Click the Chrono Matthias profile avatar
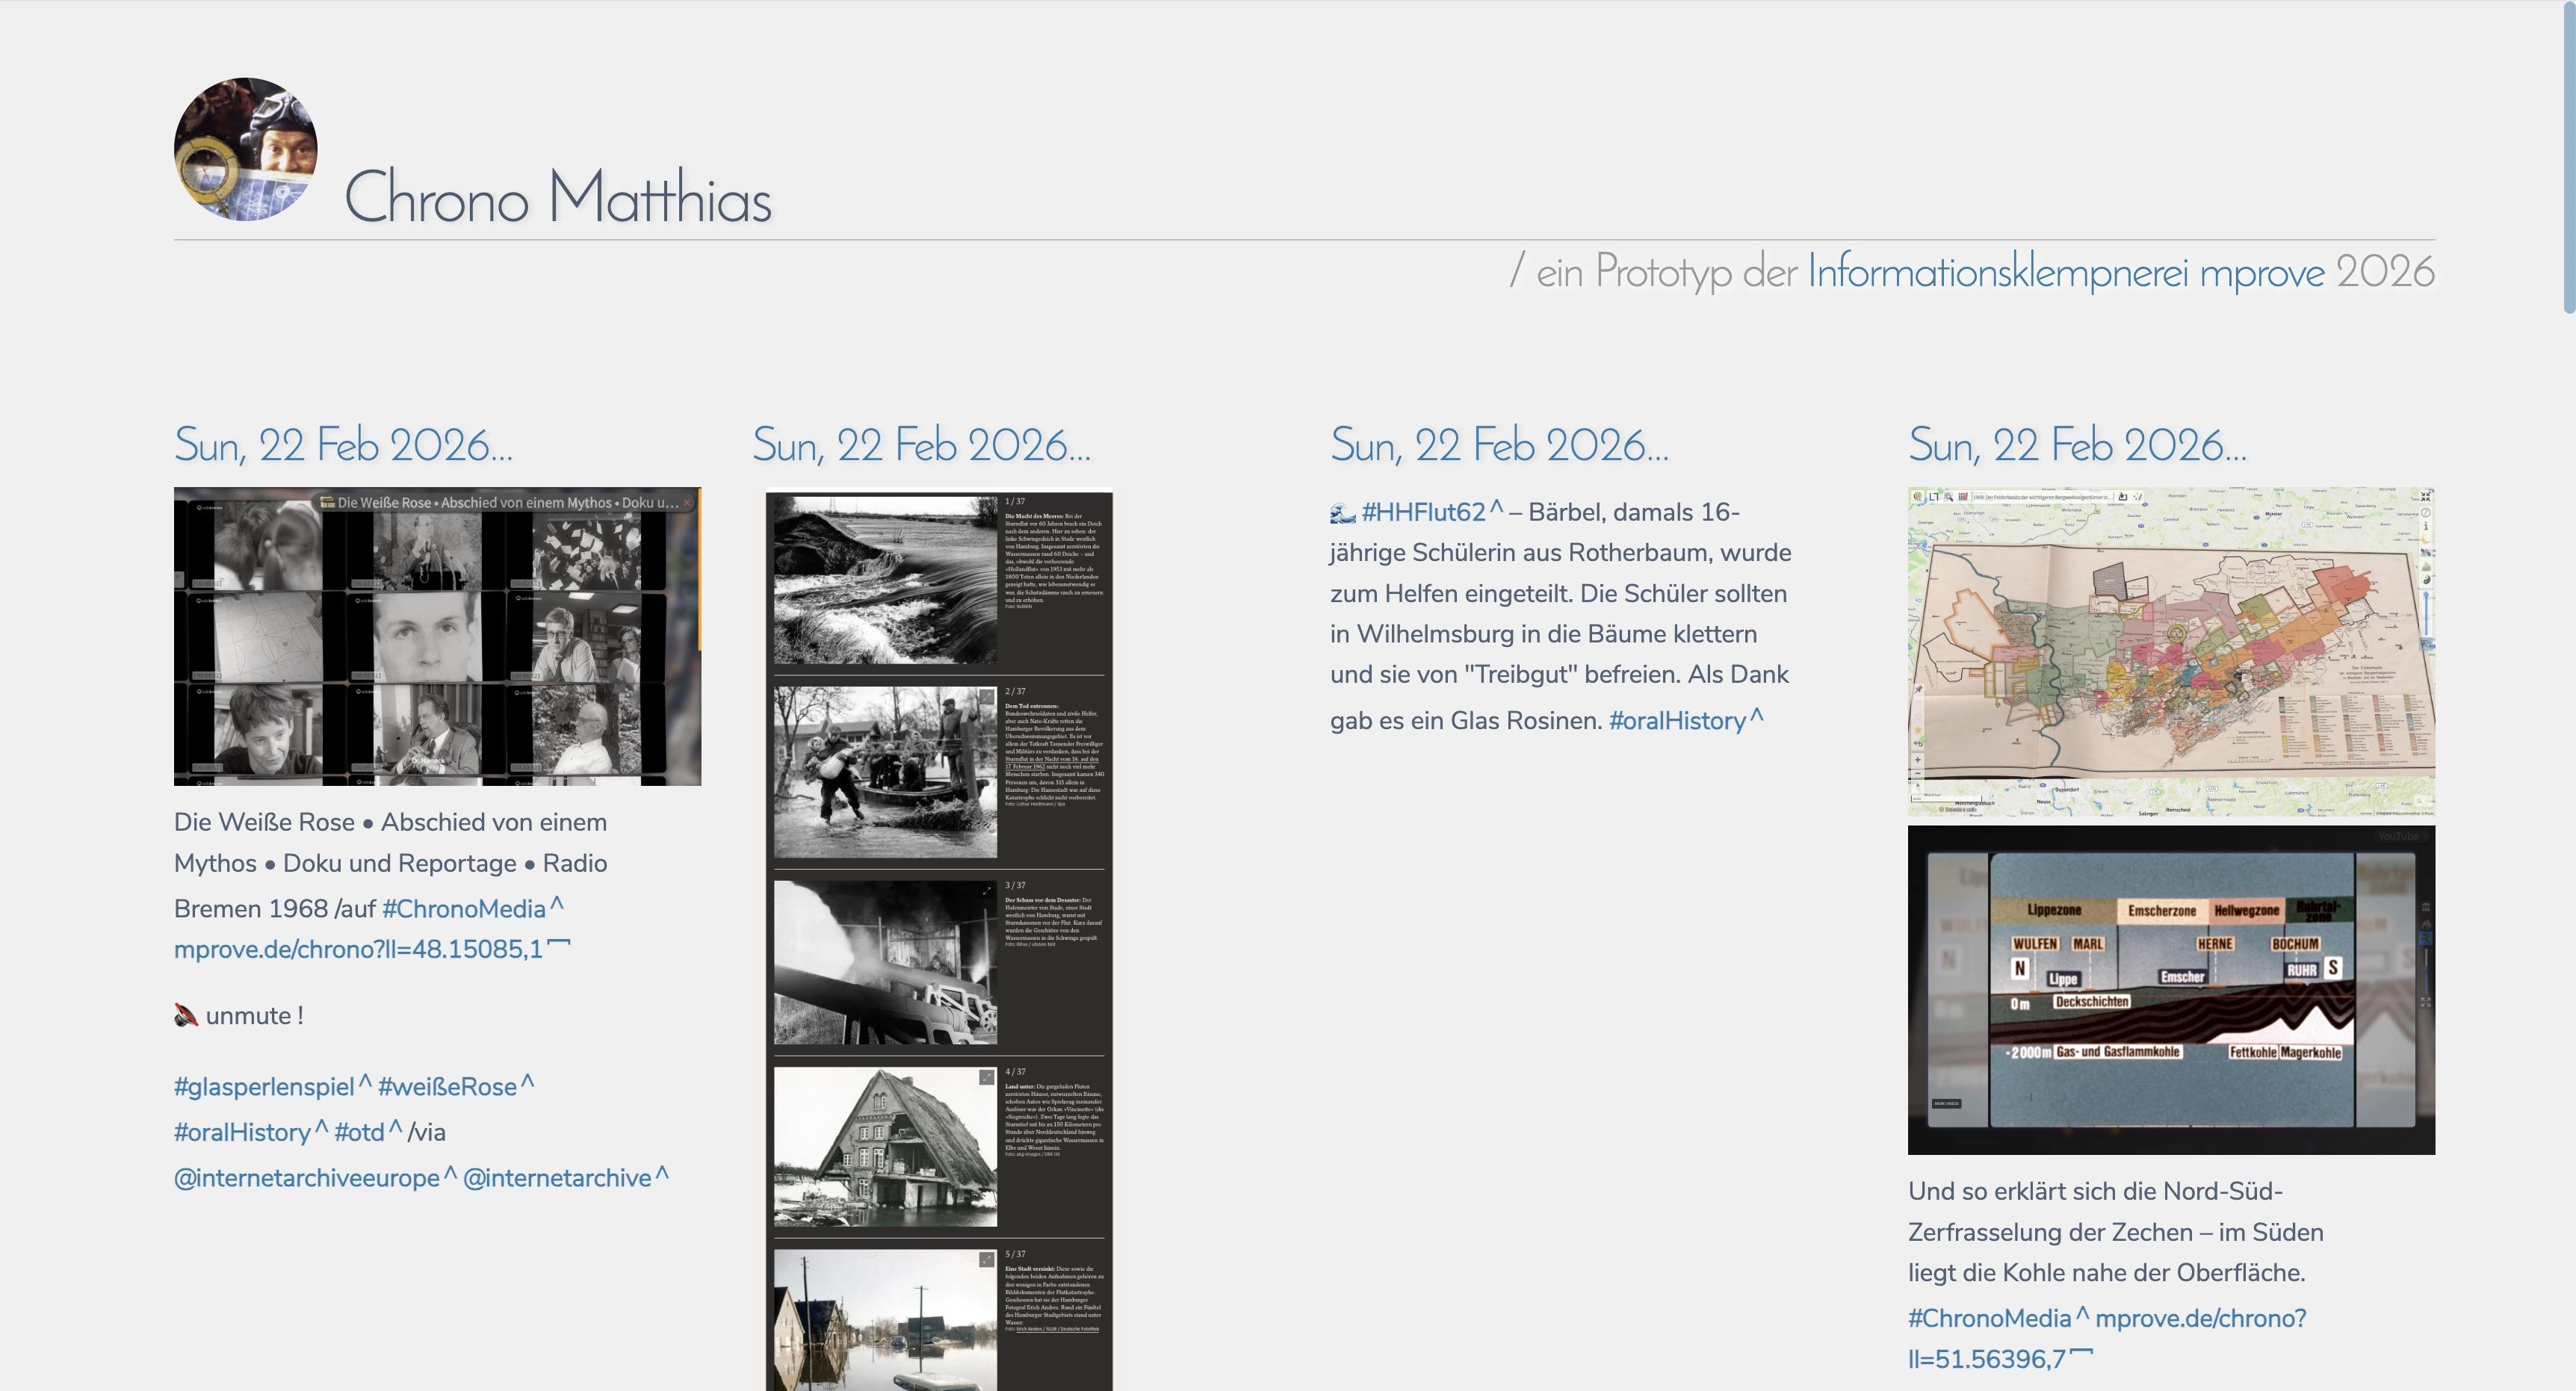Screen dimensions: 2576x1391 246,149
